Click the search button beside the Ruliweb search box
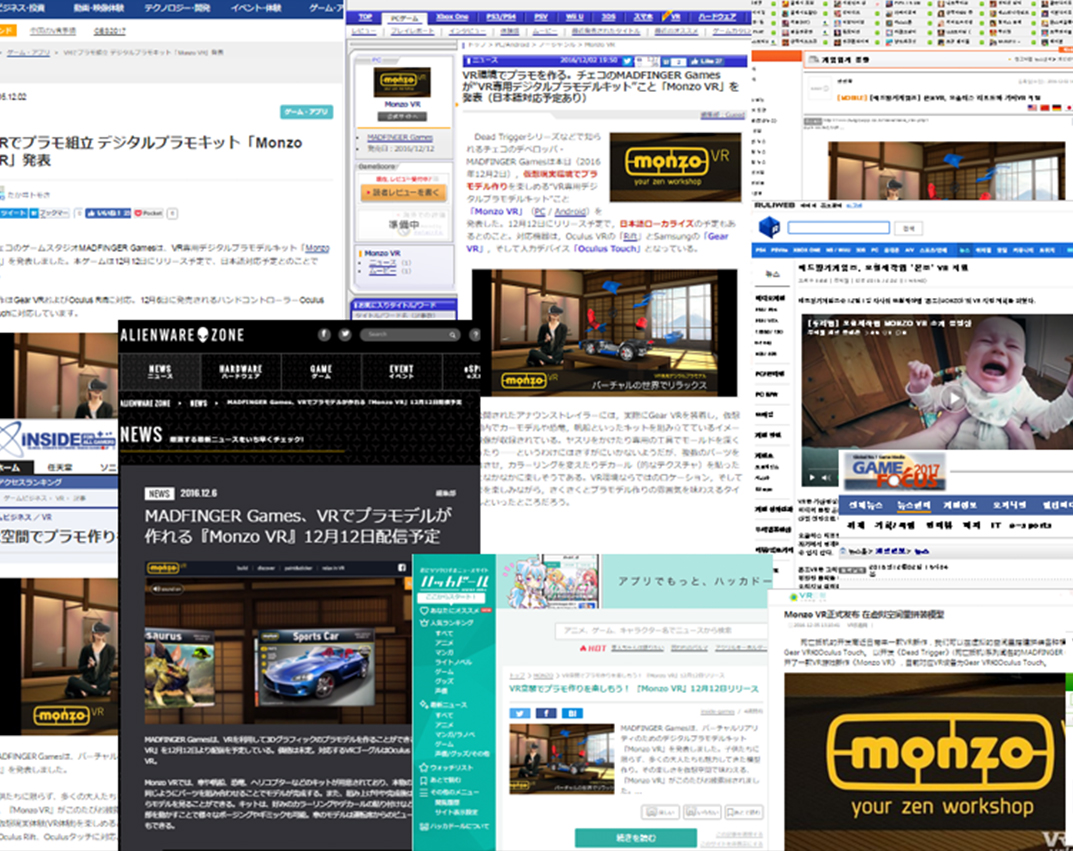 [909, 228]
